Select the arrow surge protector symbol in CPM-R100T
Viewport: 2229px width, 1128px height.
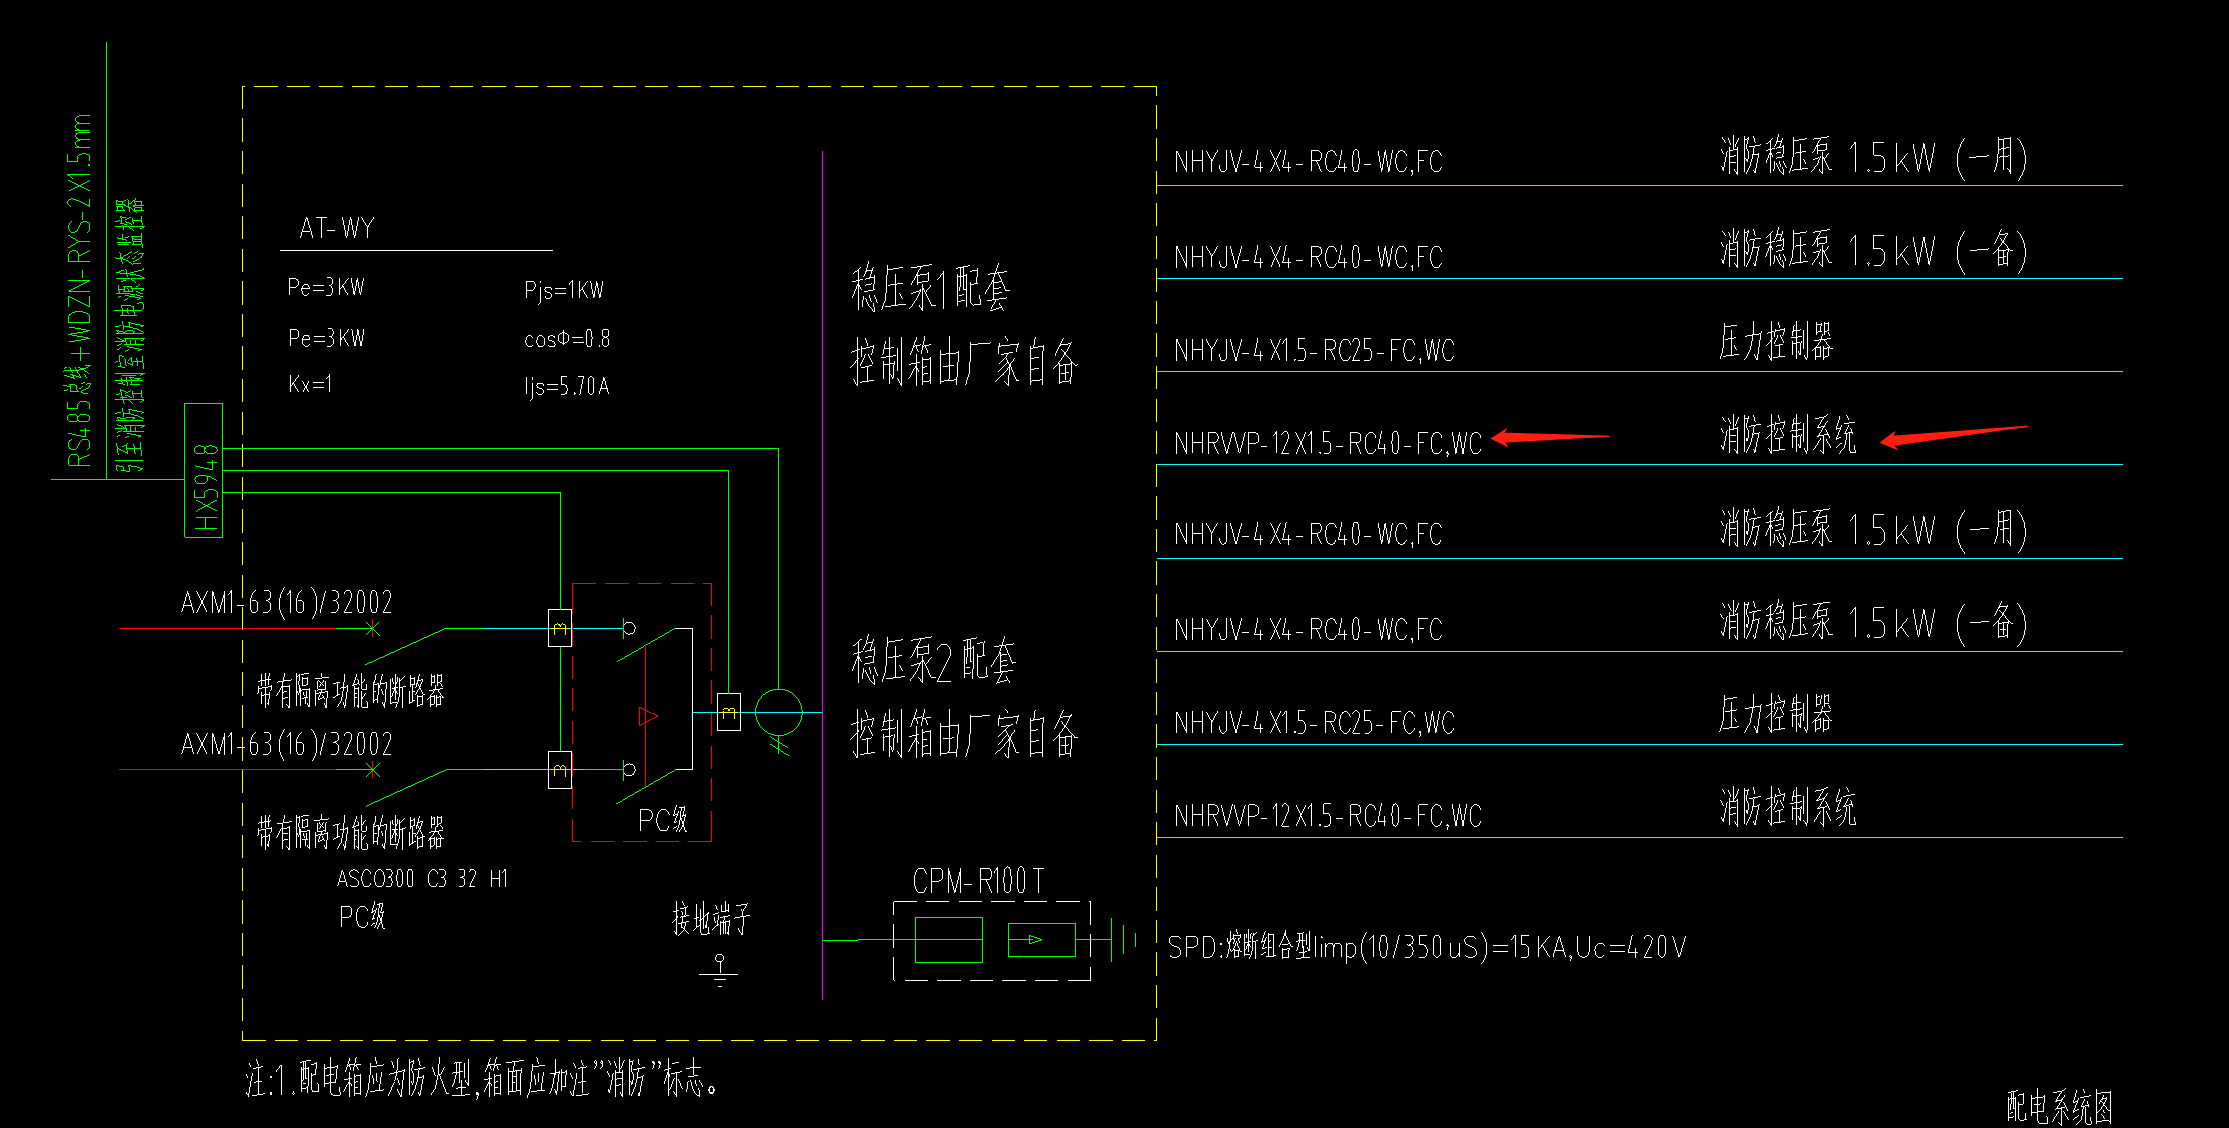click(1042, 940)
